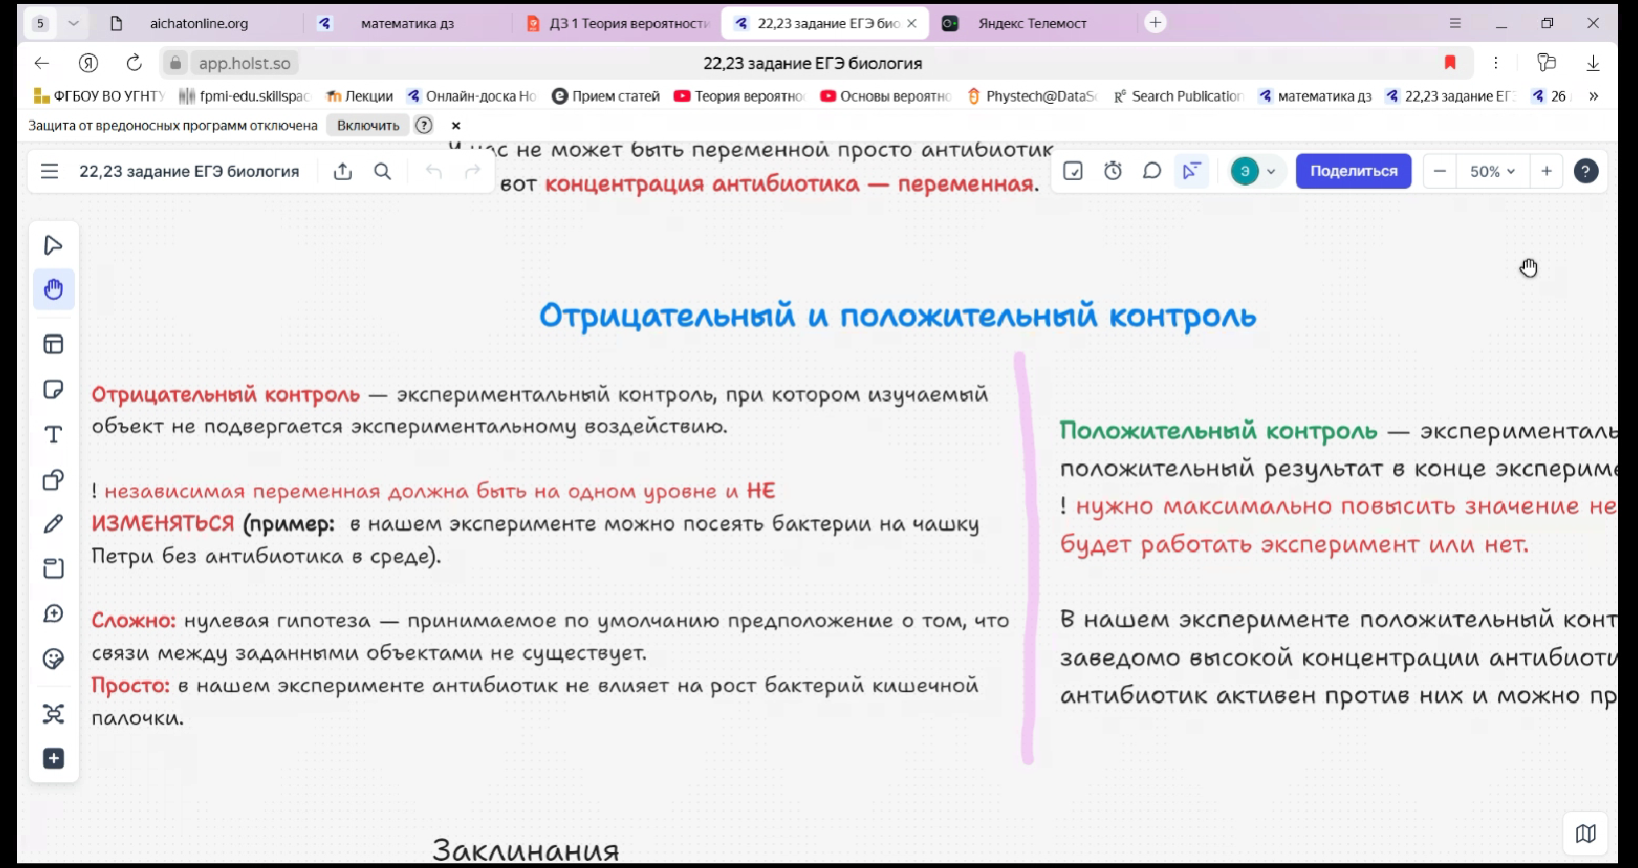
Task: Select the mind map connector tool
Action: click(53, 714)
